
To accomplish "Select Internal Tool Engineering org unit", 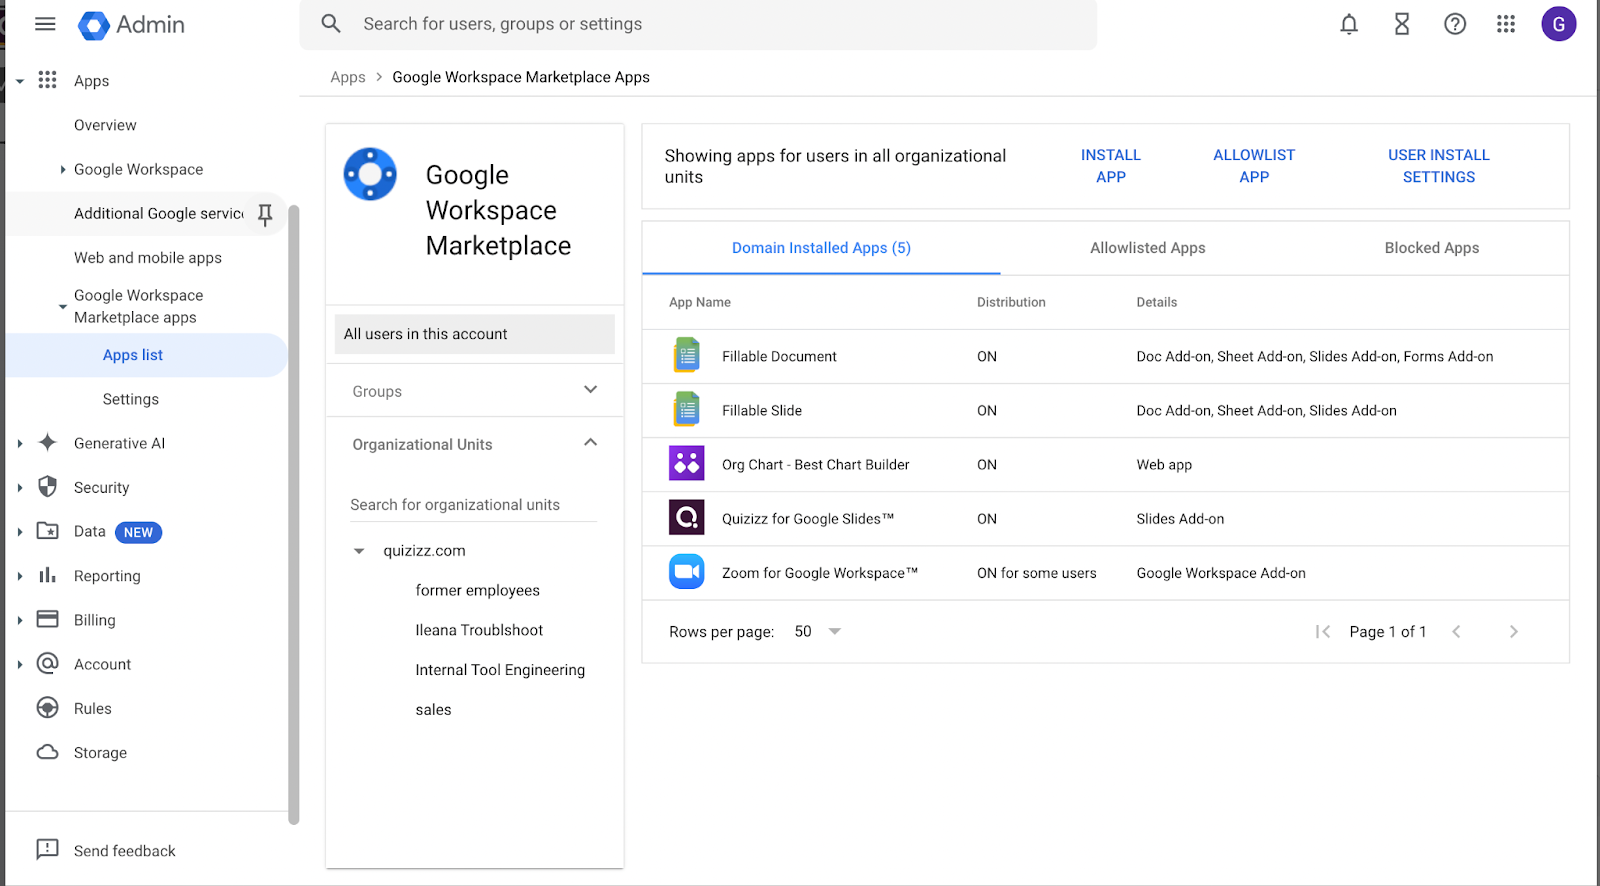I will pyautogui.click(x=500, y=670).
